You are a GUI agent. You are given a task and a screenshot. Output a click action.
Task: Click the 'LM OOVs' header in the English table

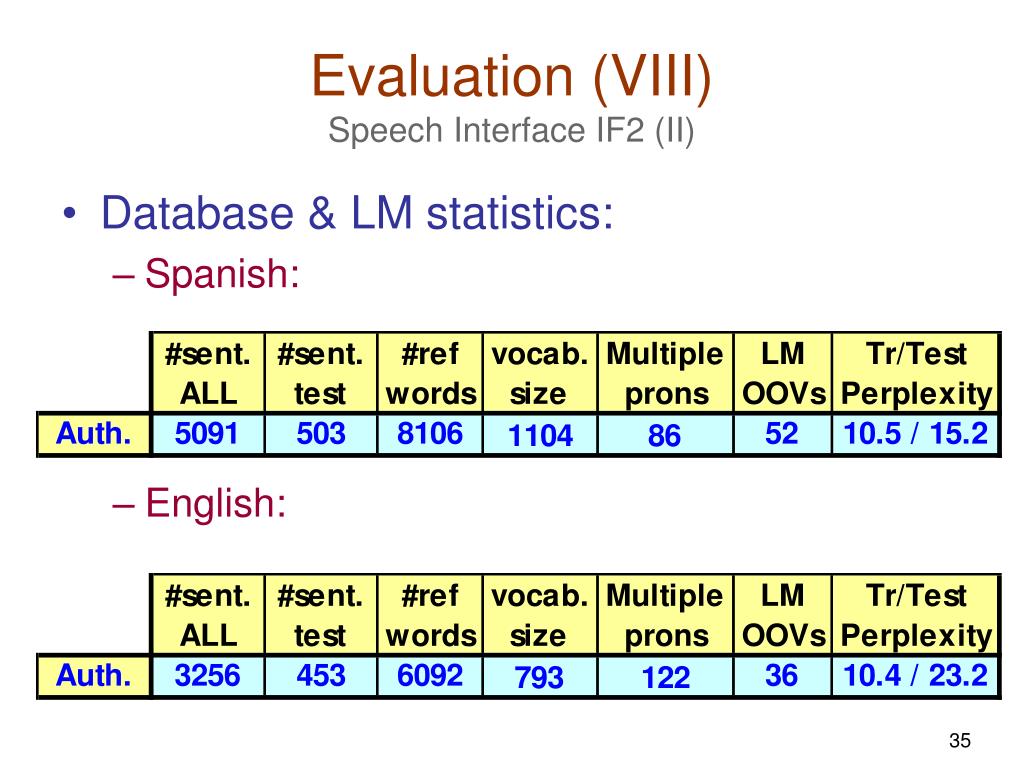coord(783,615)
